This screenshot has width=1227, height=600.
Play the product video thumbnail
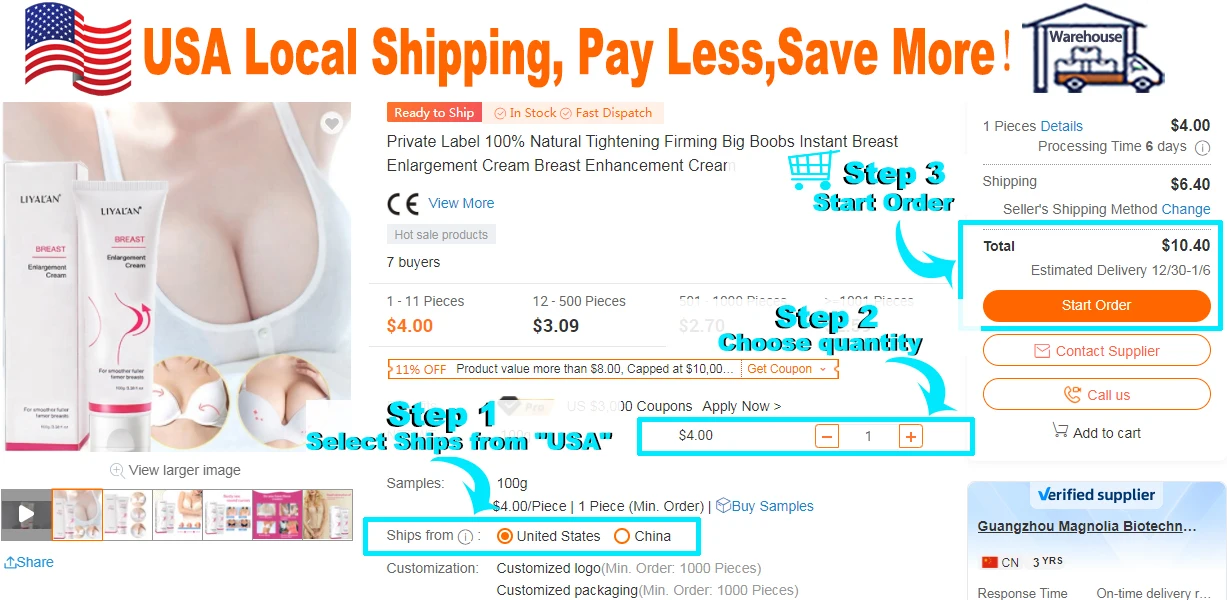pos(26,515)
